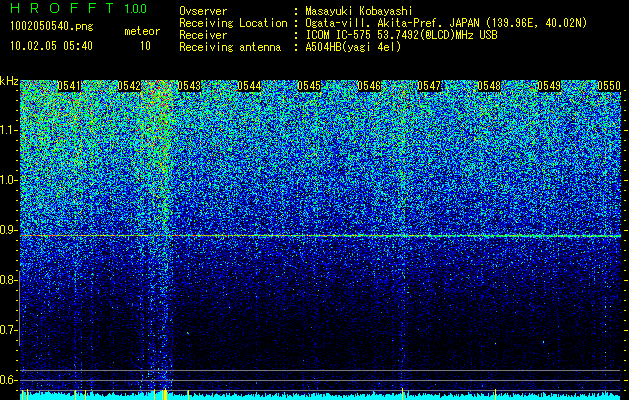Click the date-time 10.02.05 05:40
The width and height of the screenshot is (629, 400).
(51, 46)
